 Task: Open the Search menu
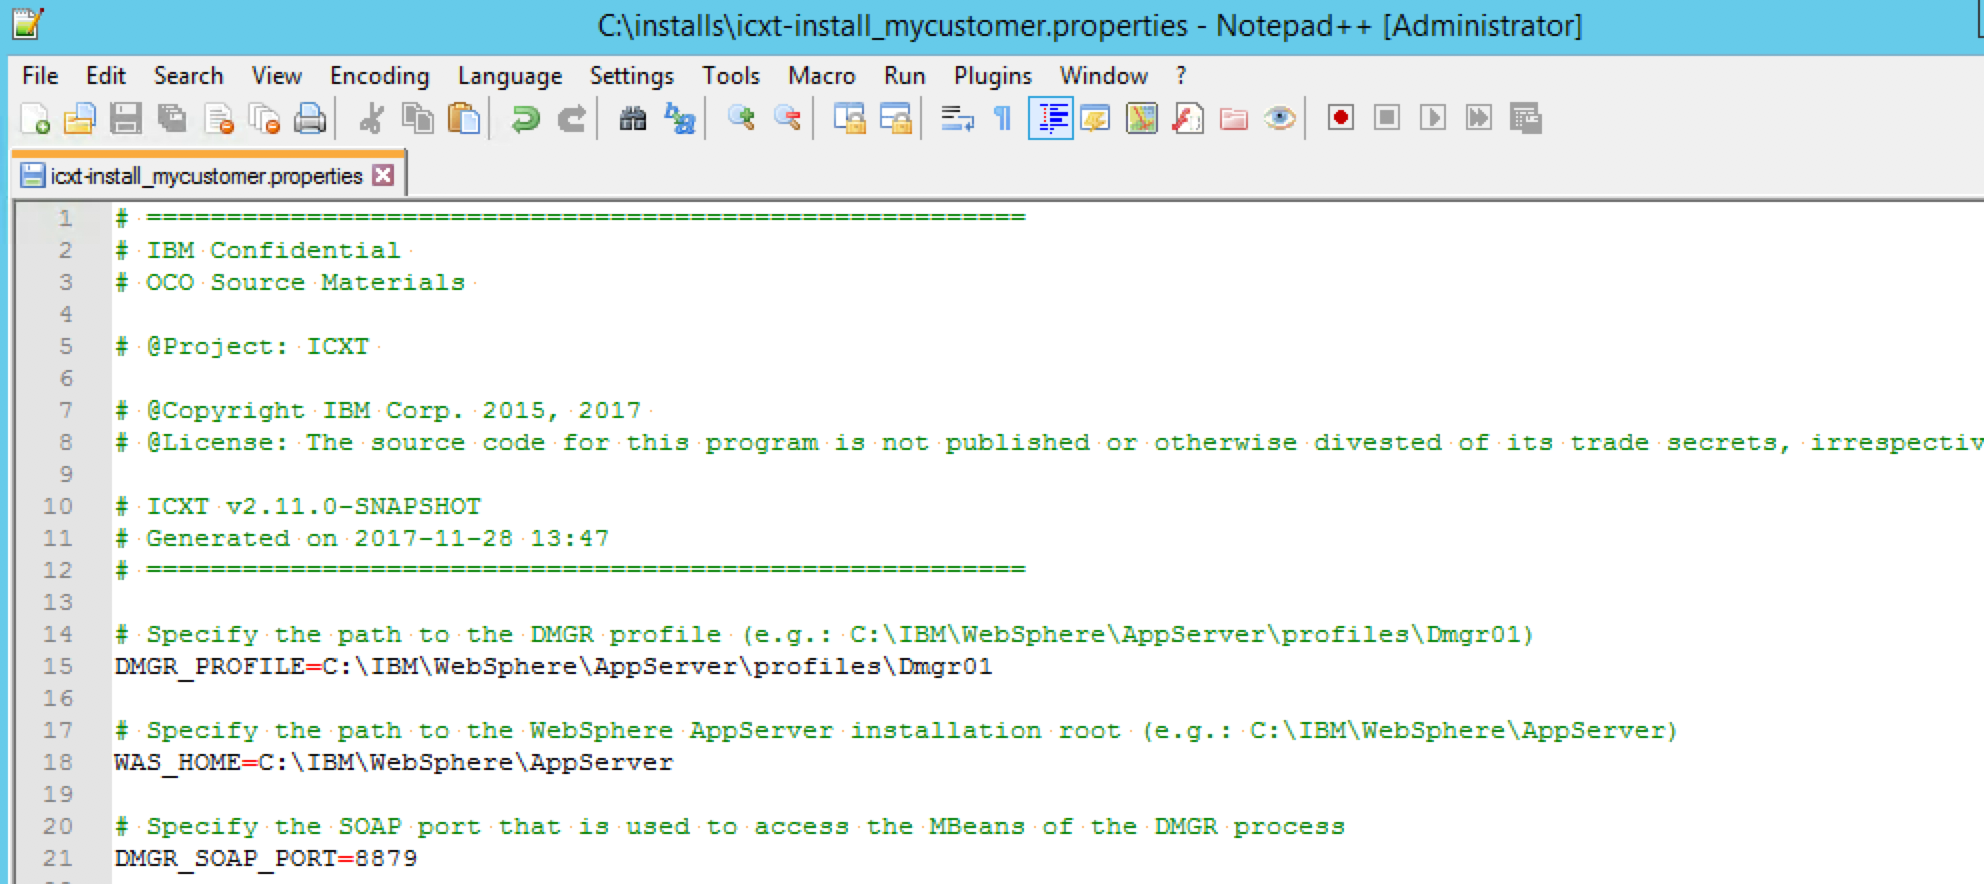point(188,76)
